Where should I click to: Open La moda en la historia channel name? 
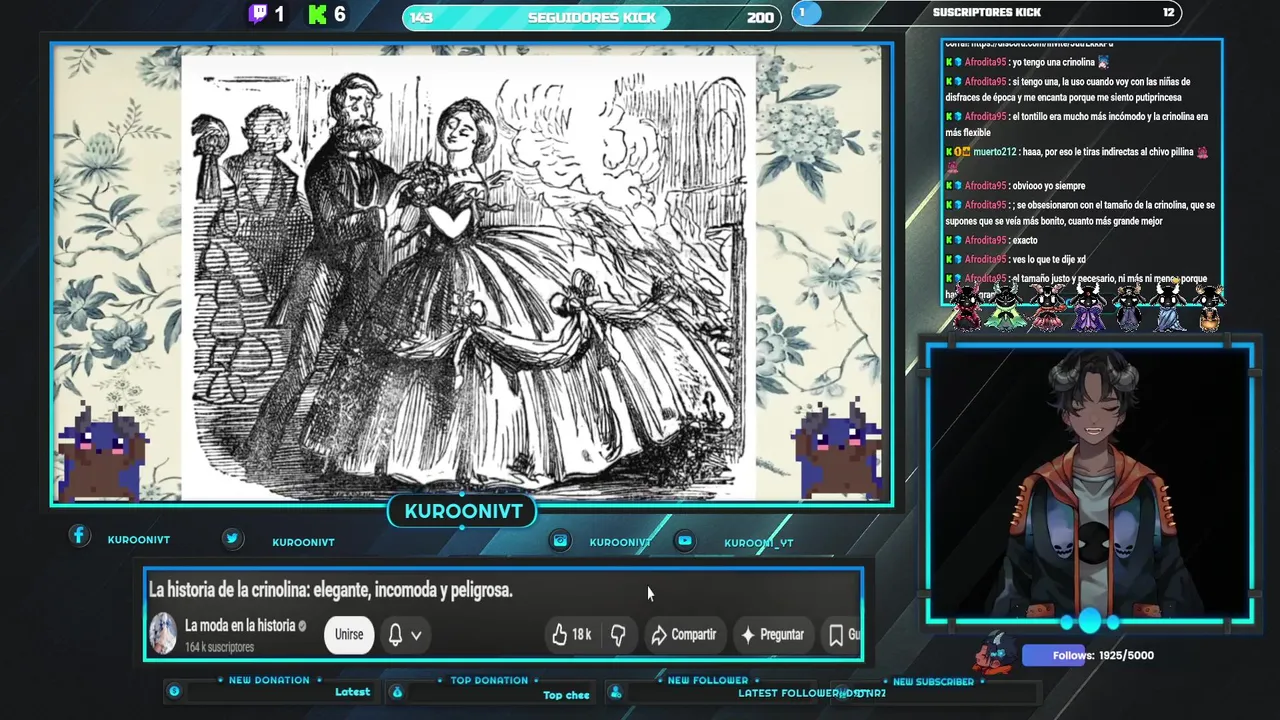(240, 625)
